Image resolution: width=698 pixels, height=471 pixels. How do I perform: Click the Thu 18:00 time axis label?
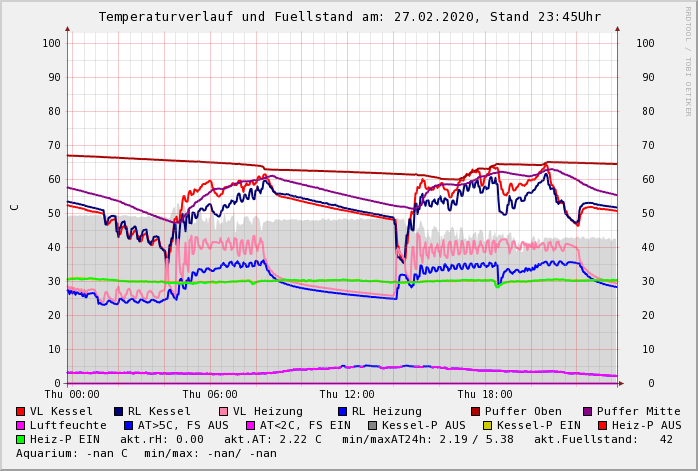484,394
